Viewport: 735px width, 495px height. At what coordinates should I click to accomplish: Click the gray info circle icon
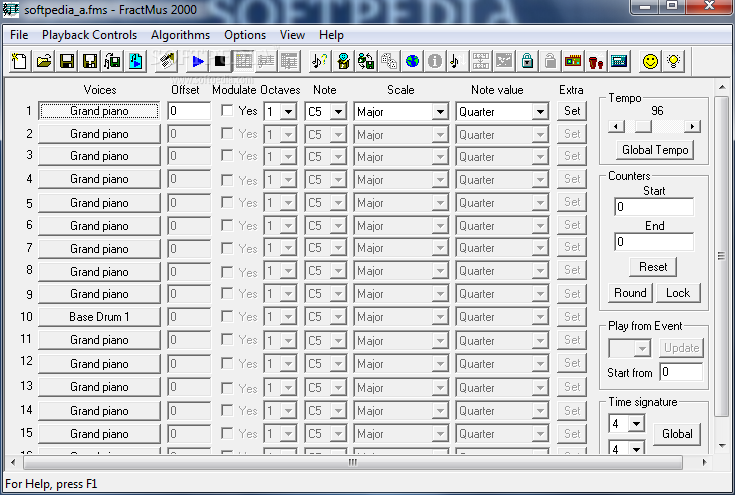point(435,61)
